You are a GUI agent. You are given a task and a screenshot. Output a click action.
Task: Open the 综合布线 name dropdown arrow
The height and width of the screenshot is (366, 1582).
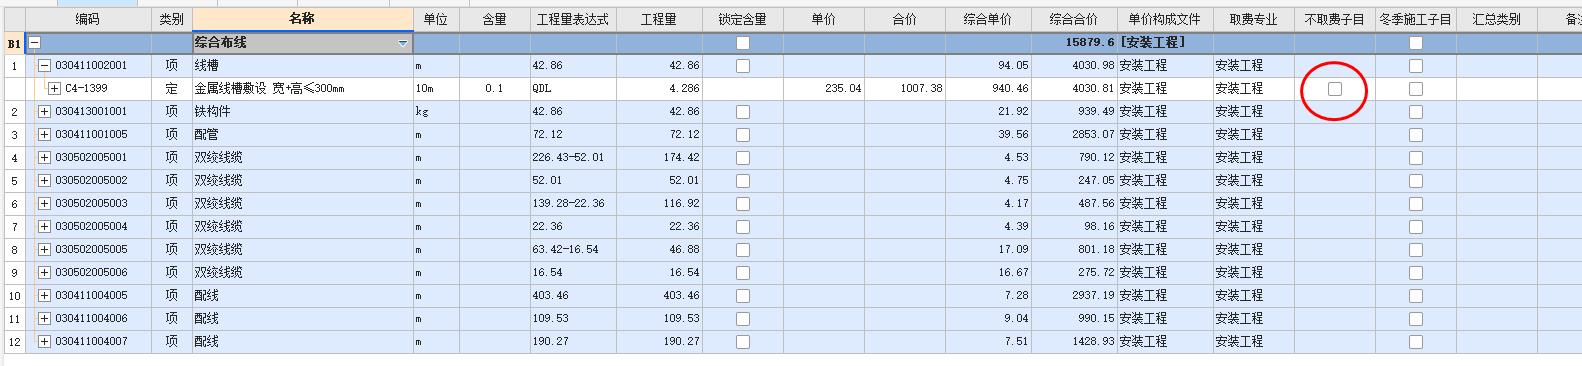pyautogui.click(x=403, y=44)
